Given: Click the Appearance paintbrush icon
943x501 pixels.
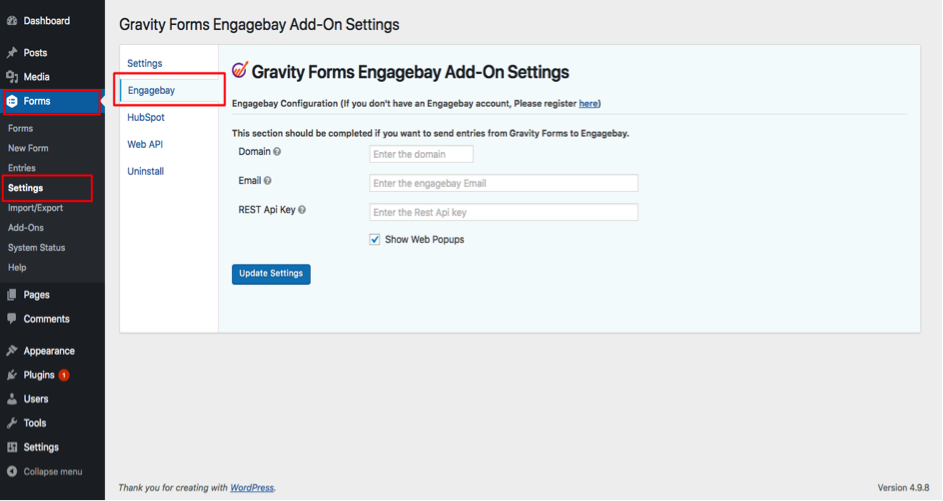Looking at the screenshot, I should pos(12,351).
